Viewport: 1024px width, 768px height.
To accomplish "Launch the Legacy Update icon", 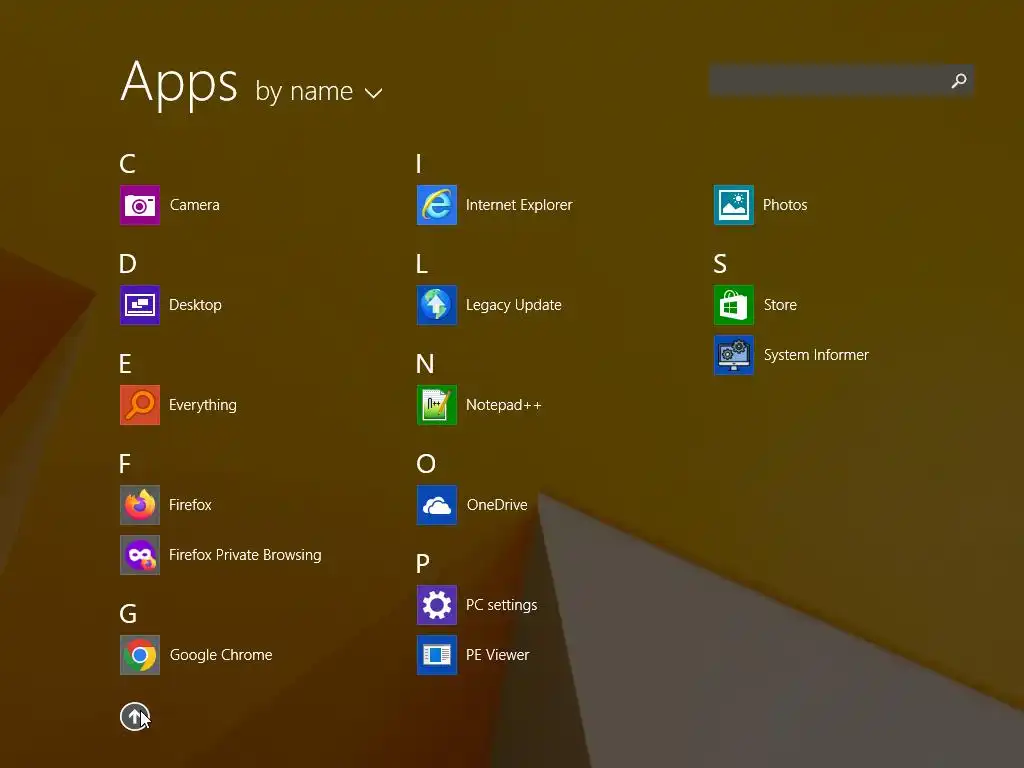I will coord(437,305).
